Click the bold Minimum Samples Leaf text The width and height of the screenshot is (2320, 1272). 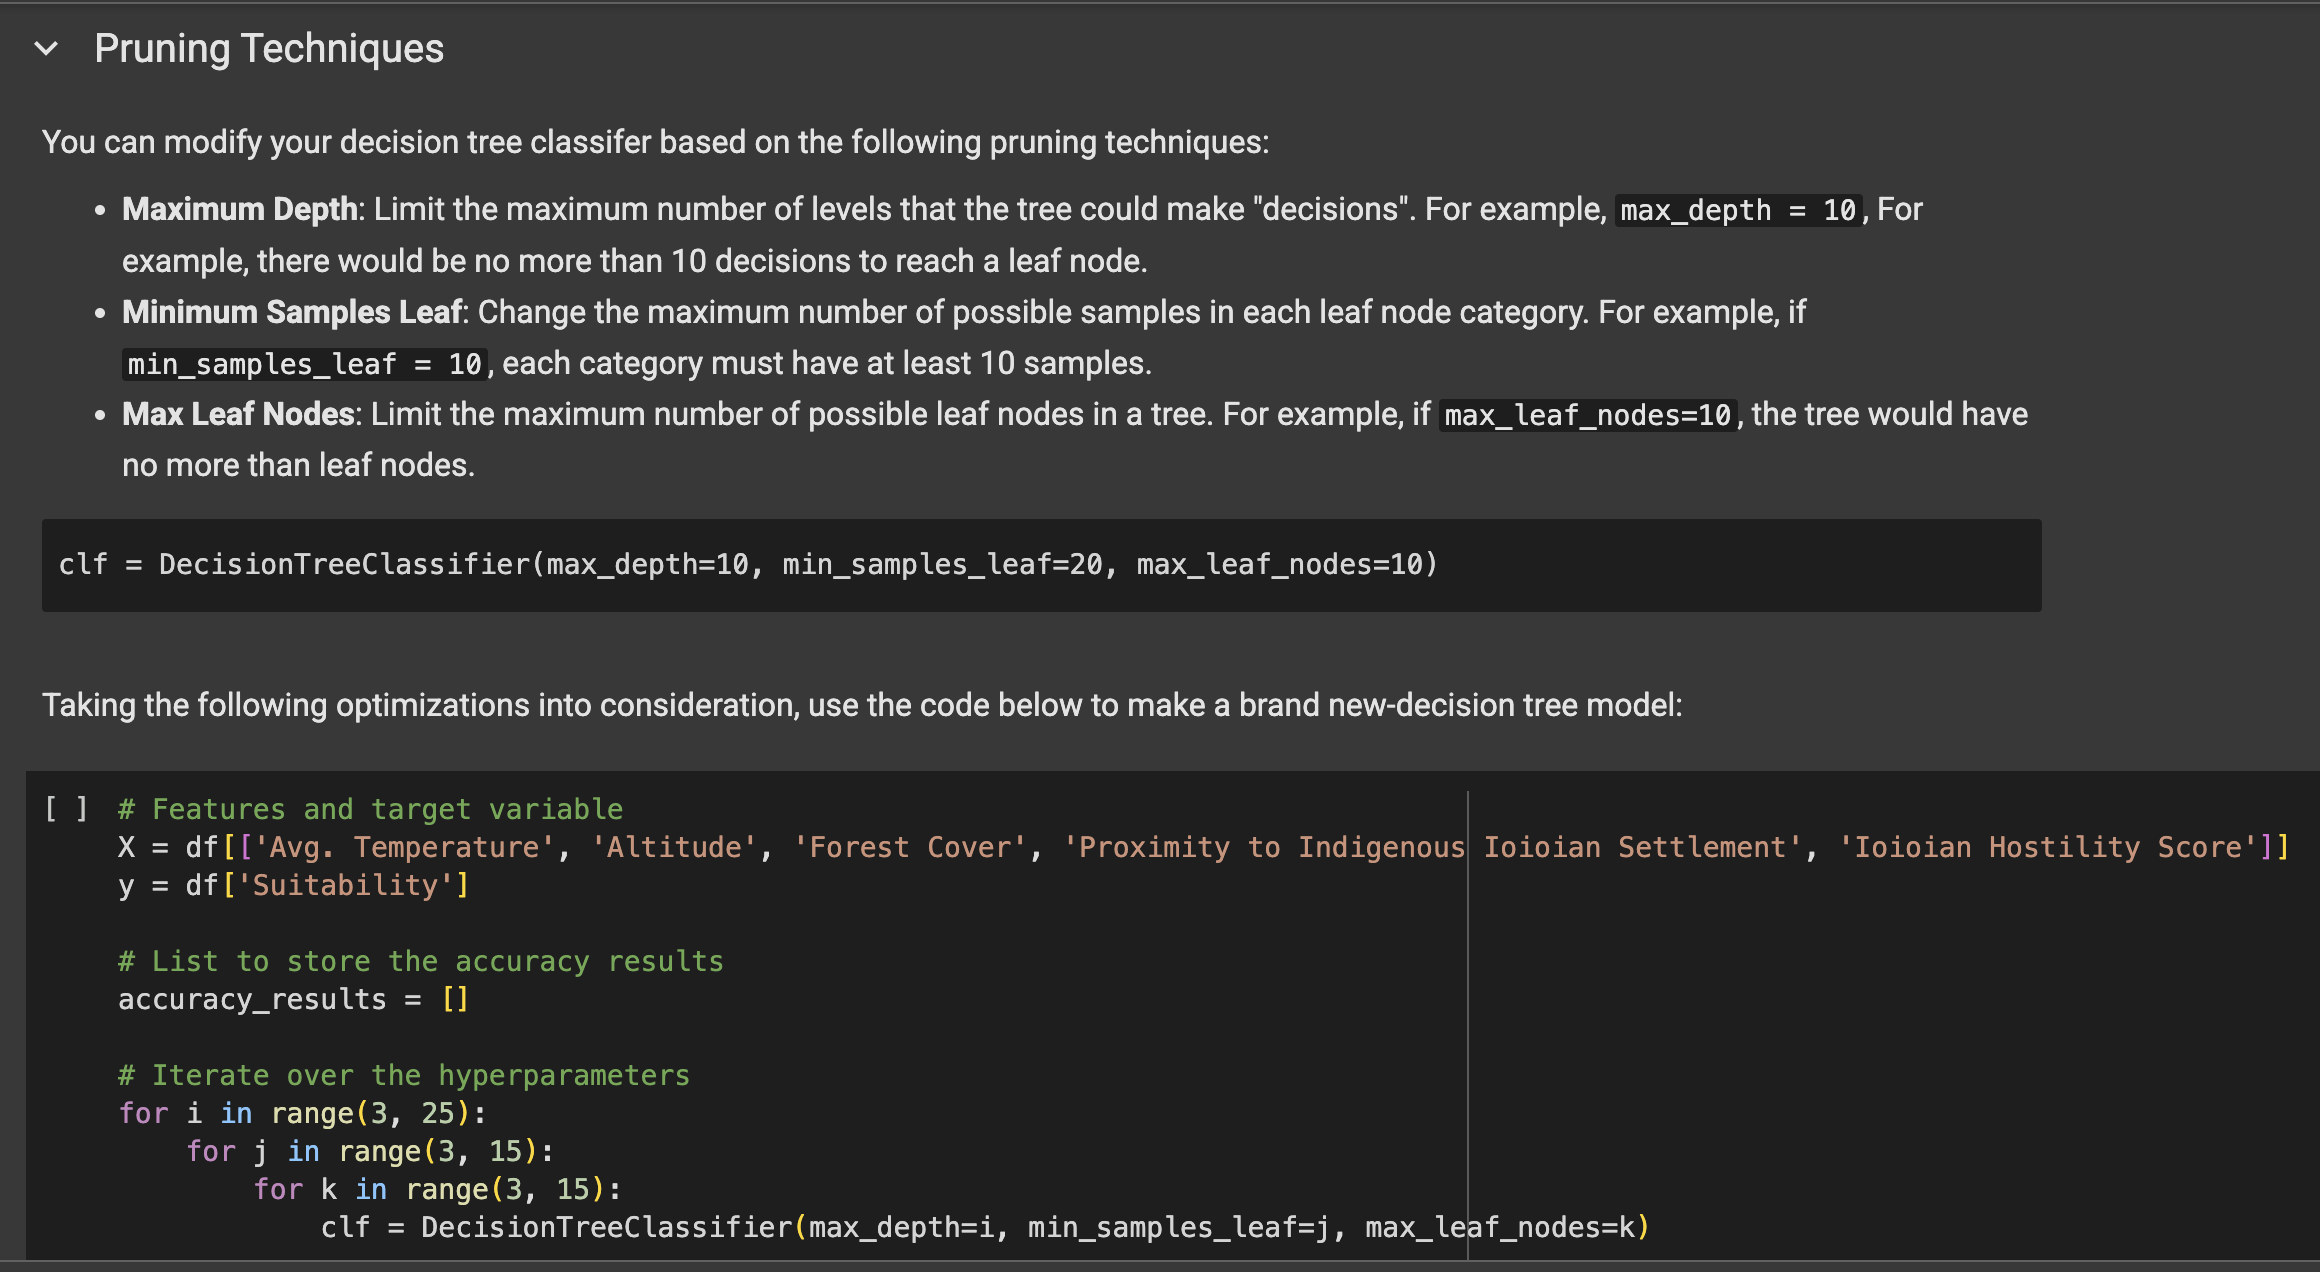coord(292,312)
